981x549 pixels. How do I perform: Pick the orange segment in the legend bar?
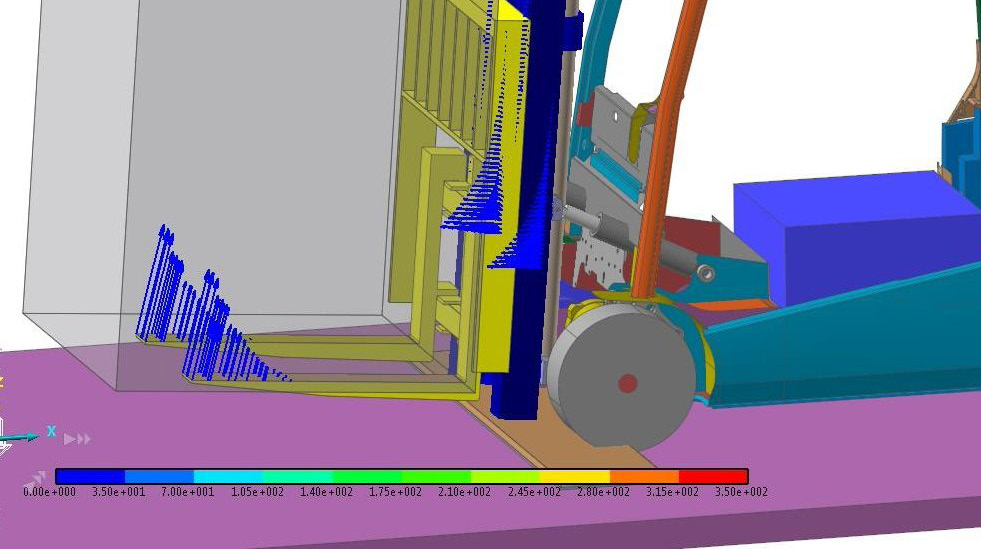pyautogui.click(x=644, y=477)
